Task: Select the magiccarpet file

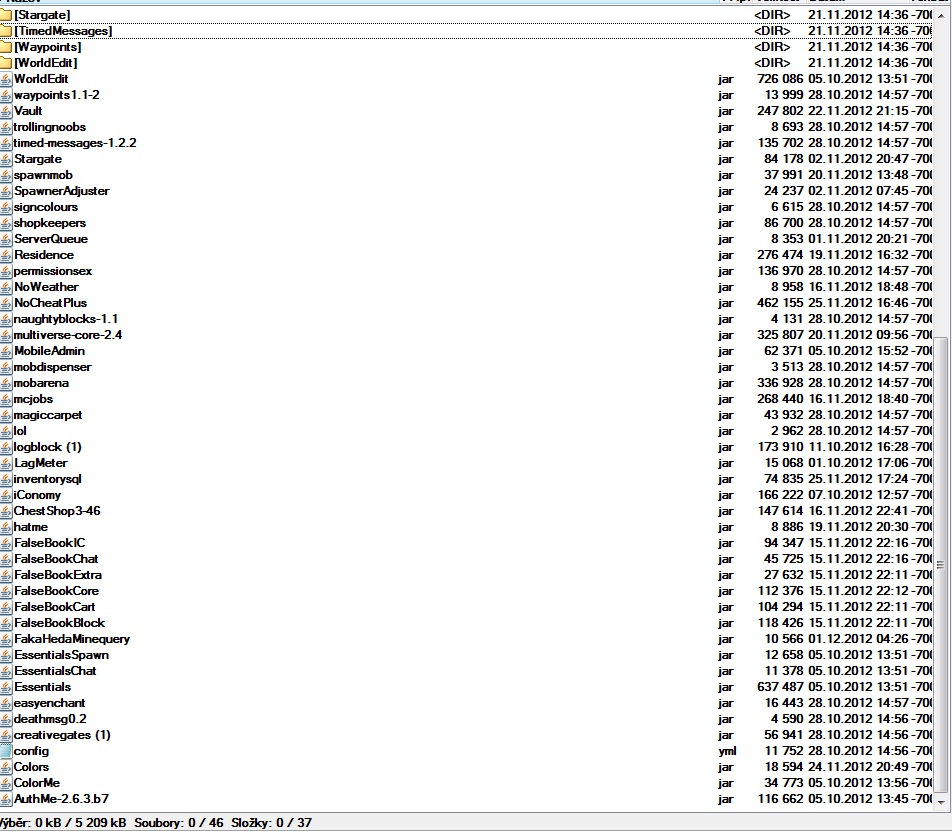Action: coord(47,415)
